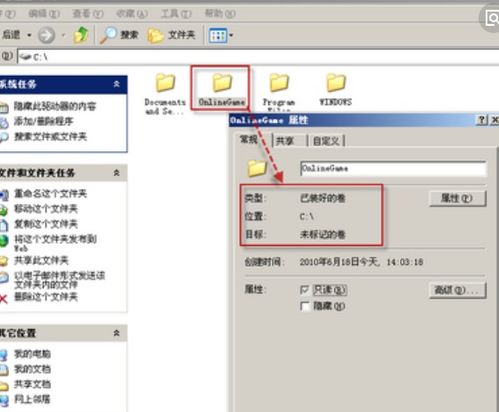Collapse the System Tasks panel chevron
The image size is (499, 412).
[117, 84]
